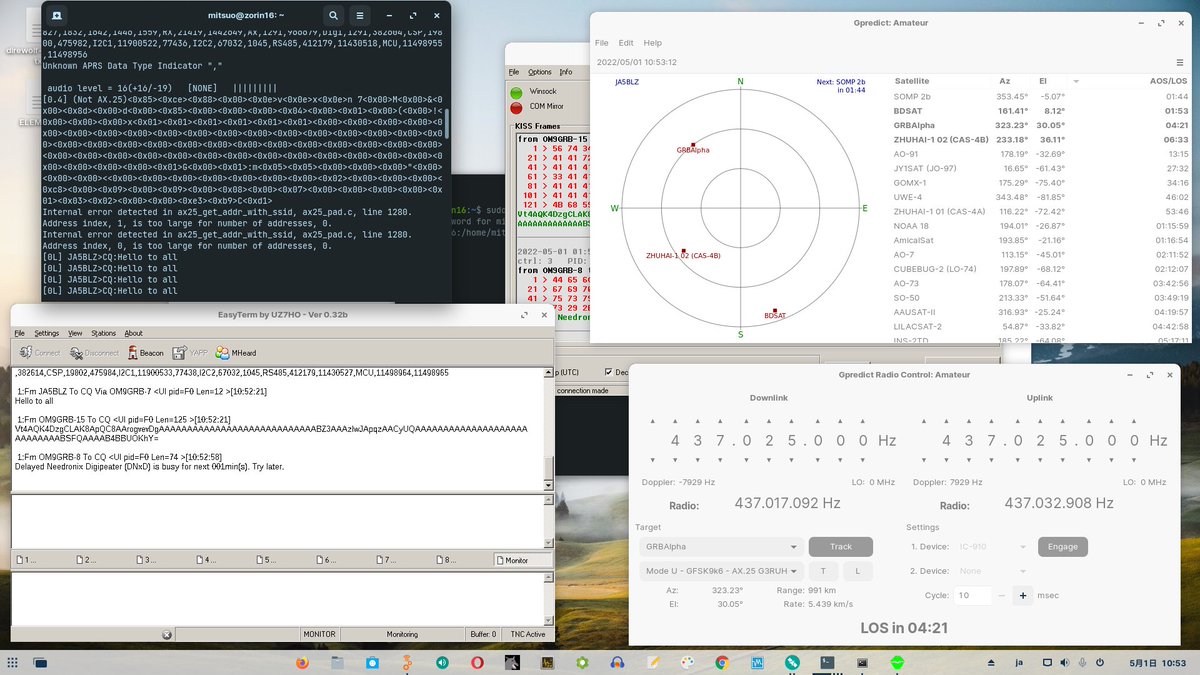1200x675 pixels.
Task: Open Opera browser from the taskbar
Action: pos(478,662)
